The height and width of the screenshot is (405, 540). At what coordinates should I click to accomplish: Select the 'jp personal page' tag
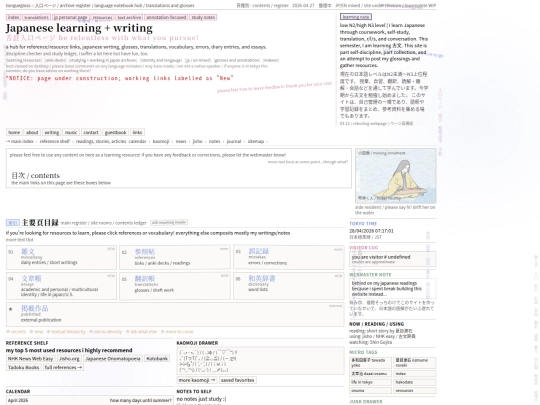71,17
